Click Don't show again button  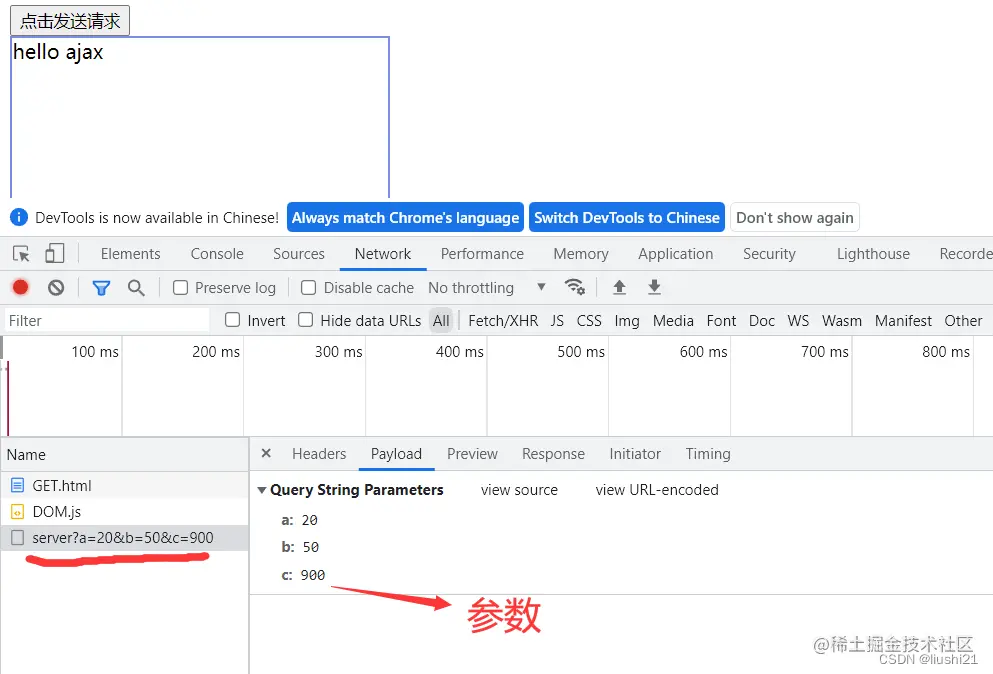click(x=795, y=217)
